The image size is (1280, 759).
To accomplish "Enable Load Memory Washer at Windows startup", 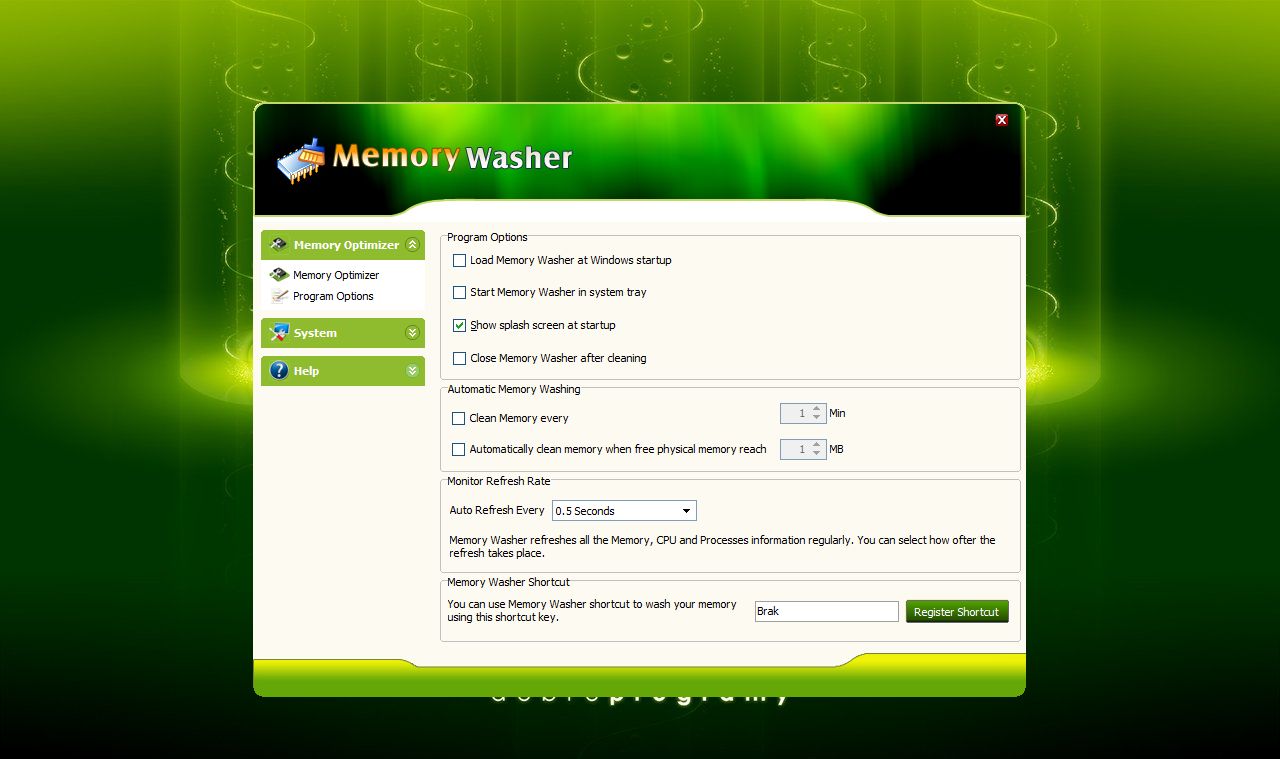I will tap(459, 260).
